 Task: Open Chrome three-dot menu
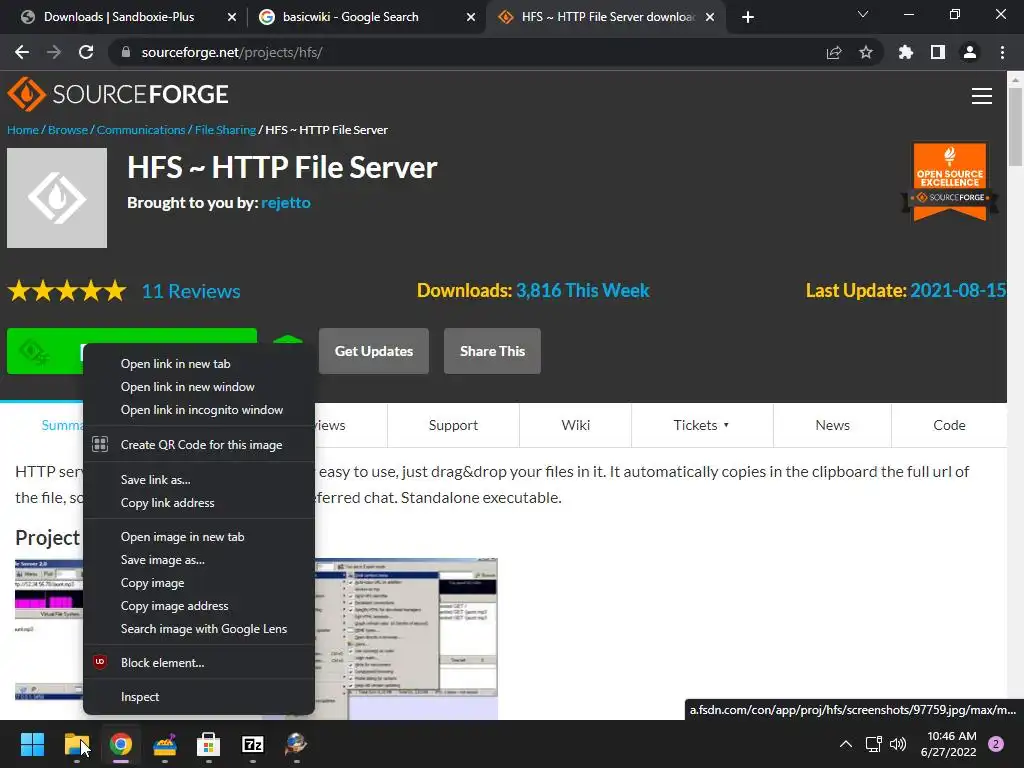1002,52
